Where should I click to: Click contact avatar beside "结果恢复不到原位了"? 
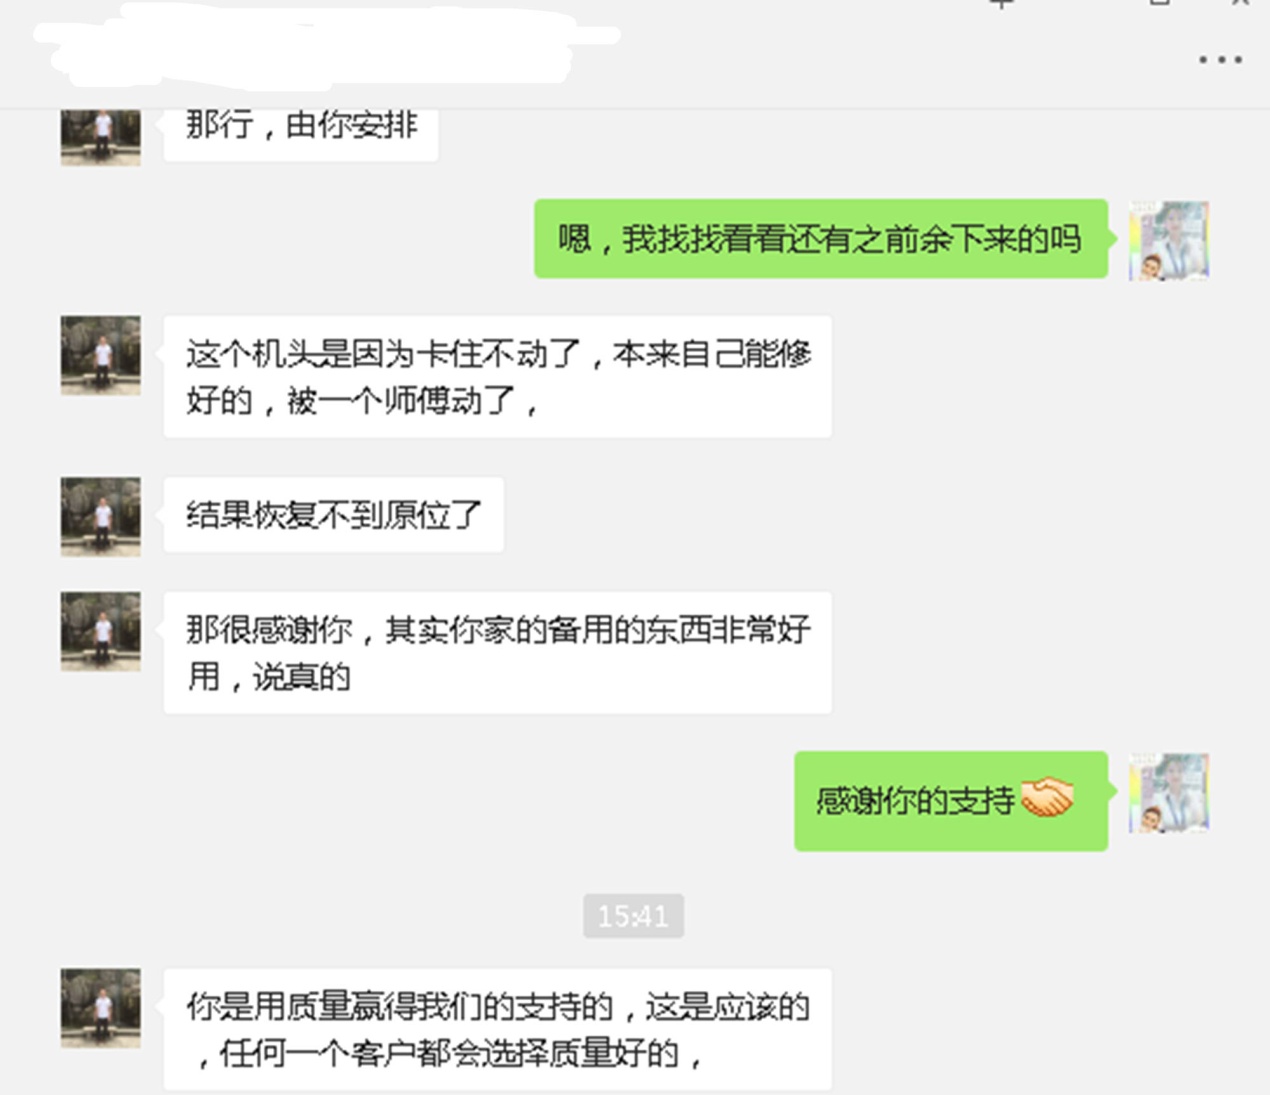point(100,516)
